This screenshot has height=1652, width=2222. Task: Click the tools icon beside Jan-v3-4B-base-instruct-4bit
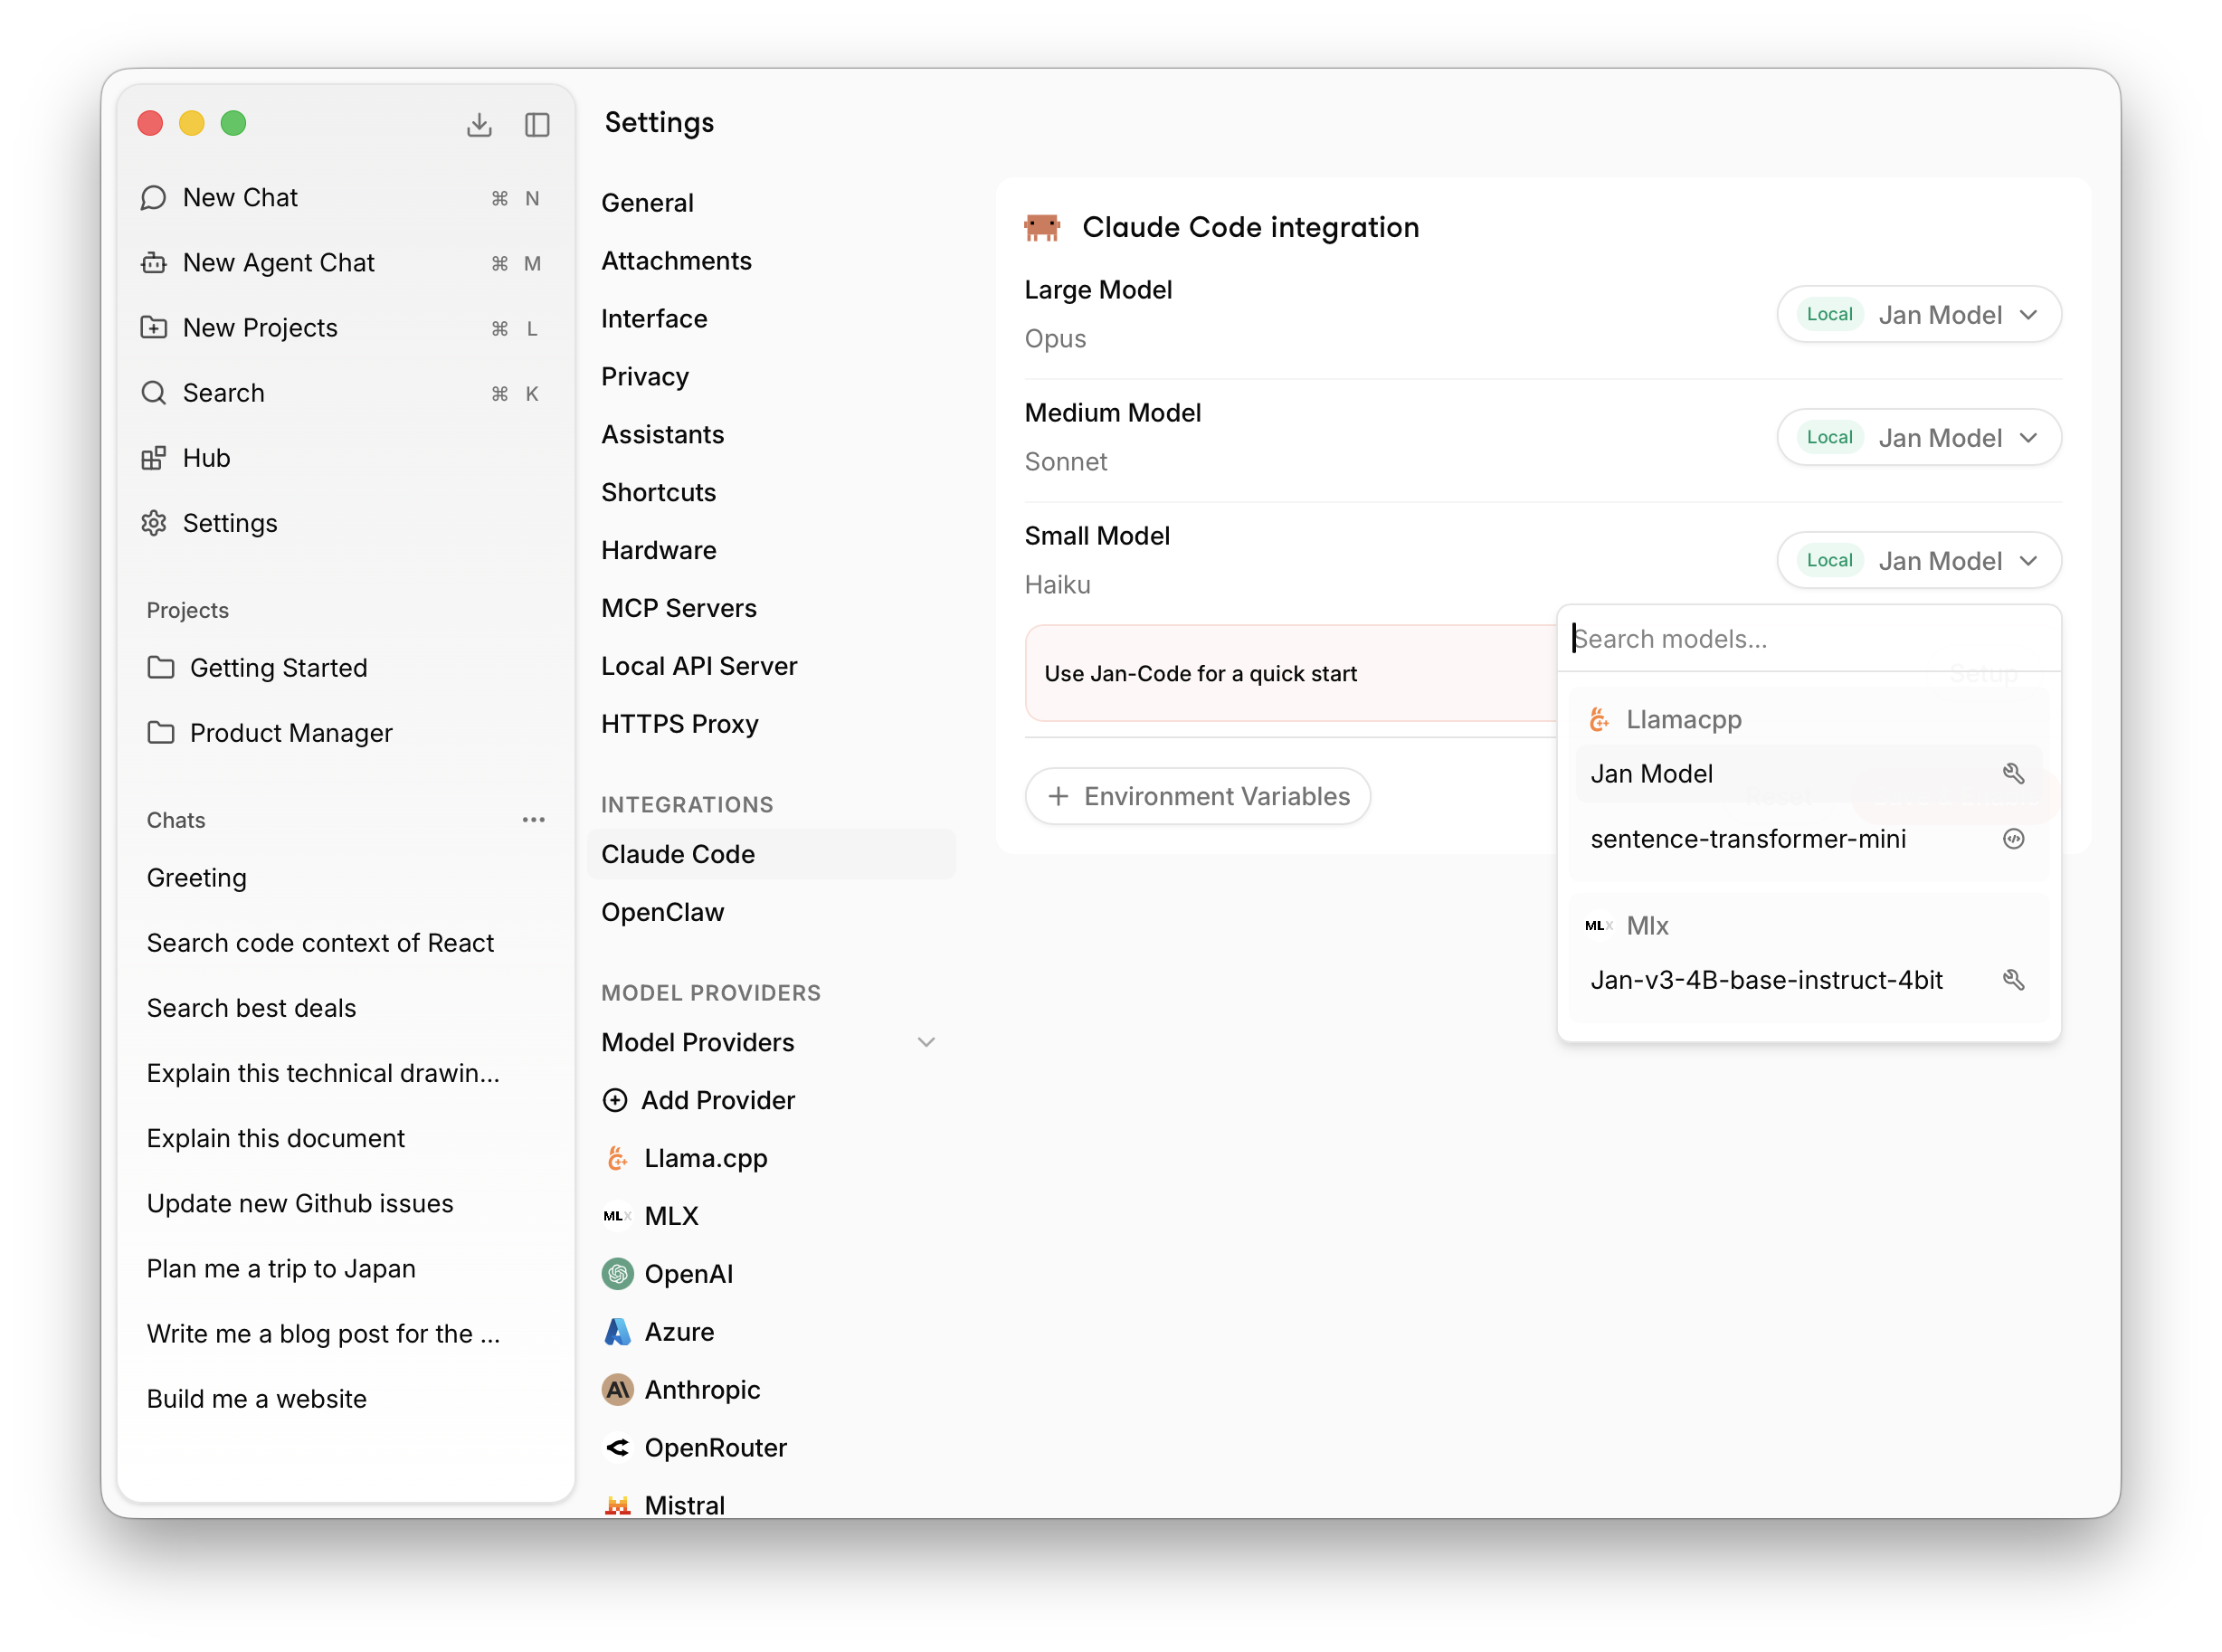pyautogui.click(x=2013, y=980)
